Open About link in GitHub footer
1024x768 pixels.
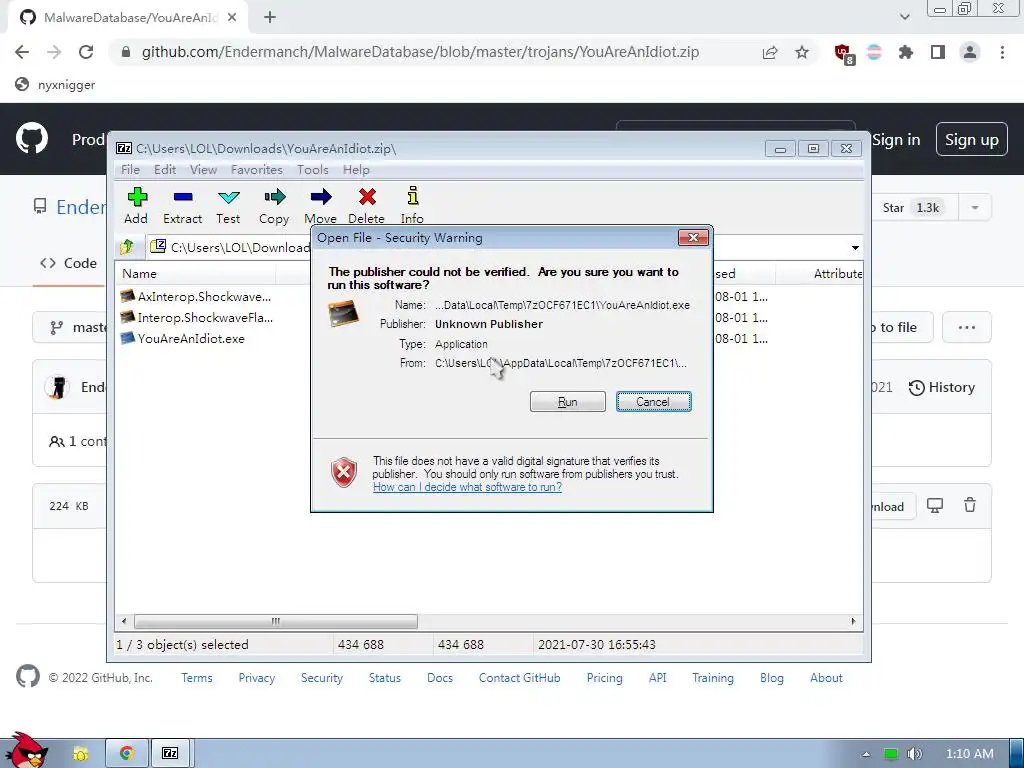pyautogui.click(x=826, y=678)
